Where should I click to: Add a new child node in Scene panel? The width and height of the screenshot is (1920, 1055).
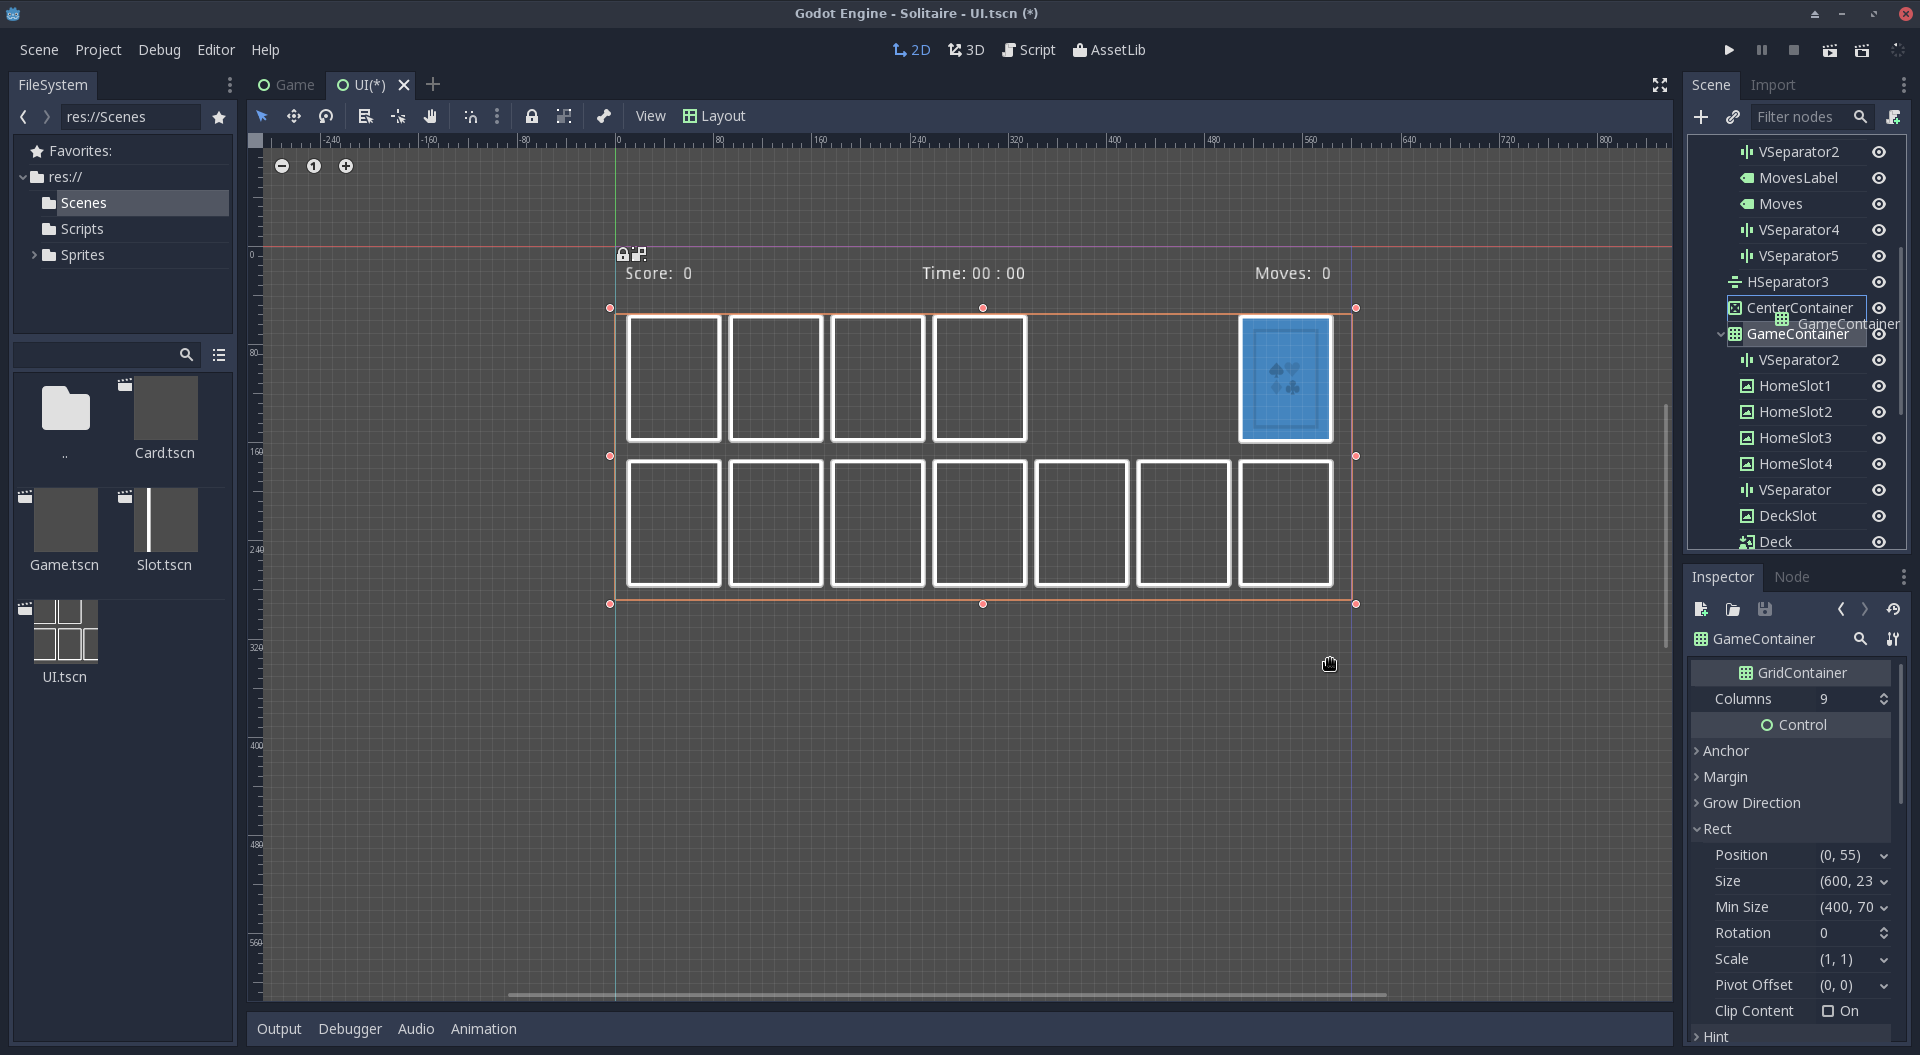1702,117
